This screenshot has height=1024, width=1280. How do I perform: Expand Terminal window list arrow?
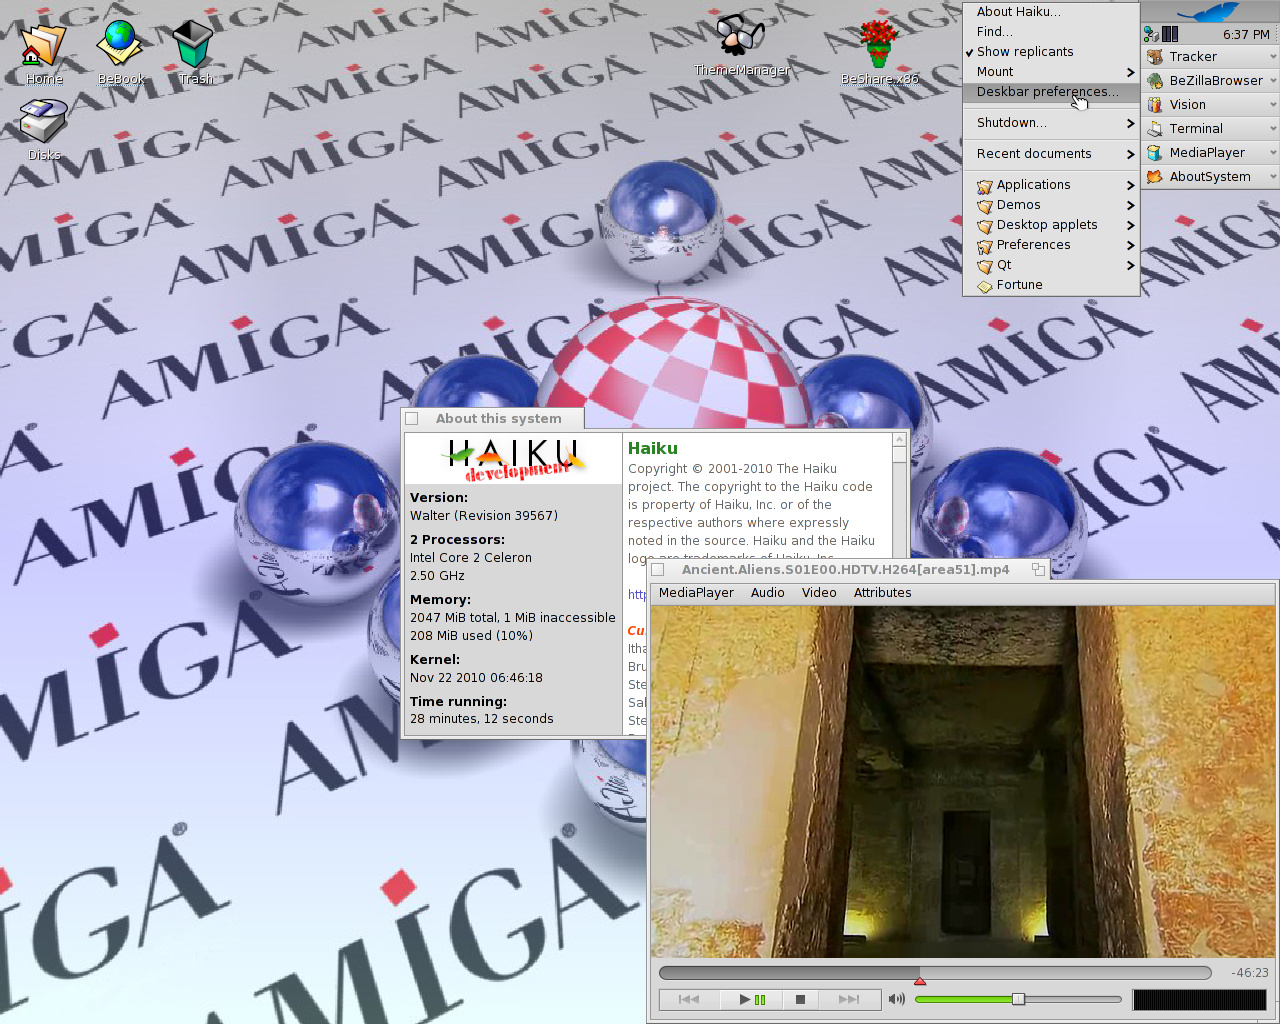[1273, 129]
